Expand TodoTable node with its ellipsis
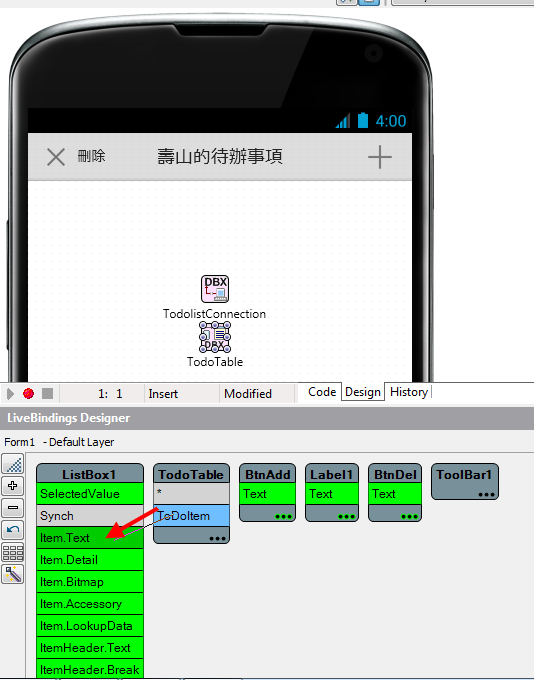Viewport: 534px width, 680px height. tap(218, 538)
